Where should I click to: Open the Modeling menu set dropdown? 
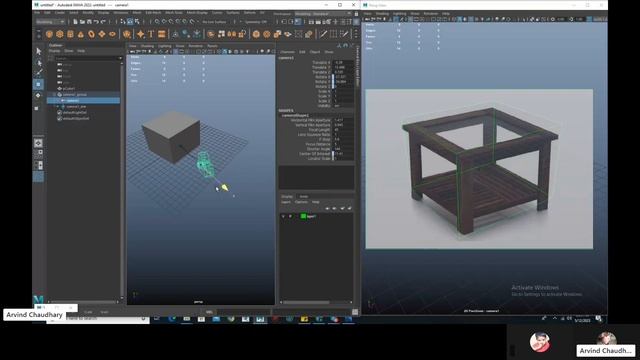pos(50,22)
